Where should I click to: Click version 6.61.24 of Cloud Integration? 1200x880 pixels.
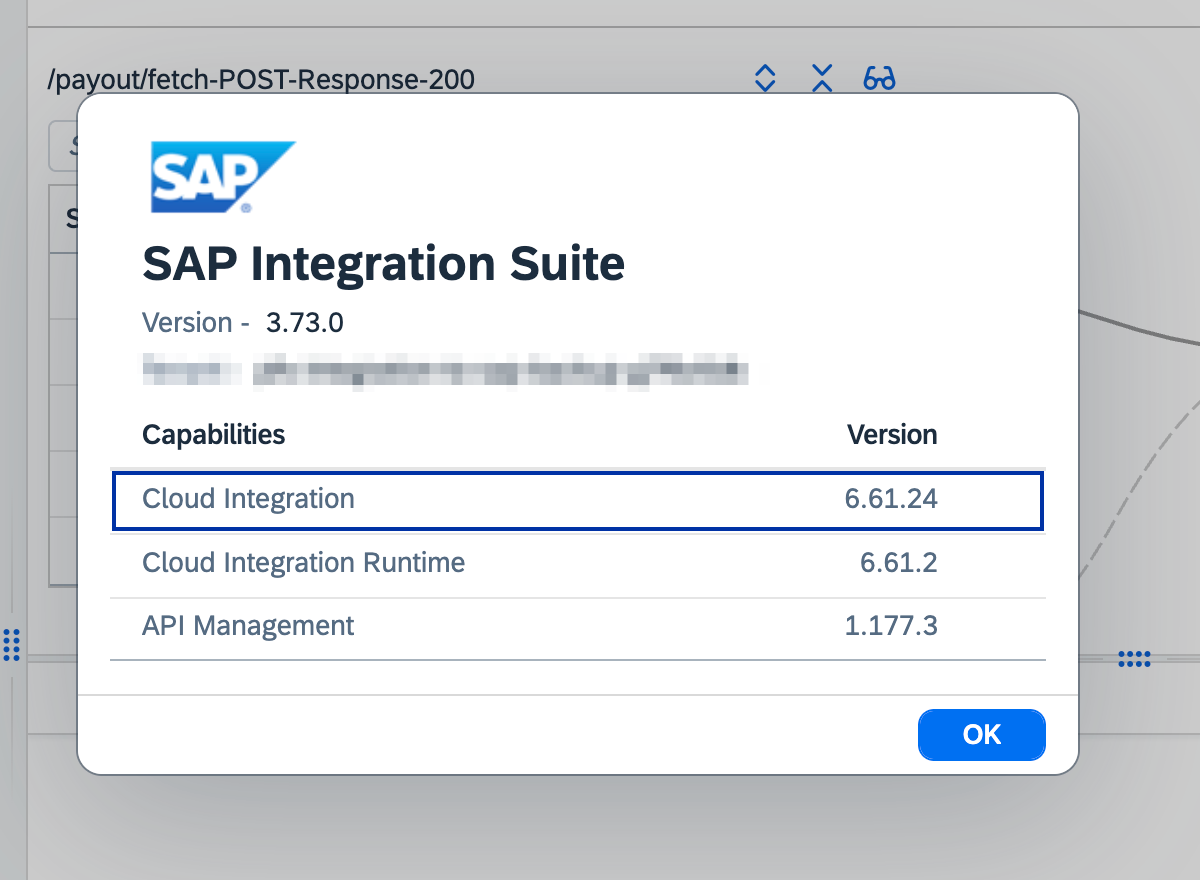click(x=891, y=499)
